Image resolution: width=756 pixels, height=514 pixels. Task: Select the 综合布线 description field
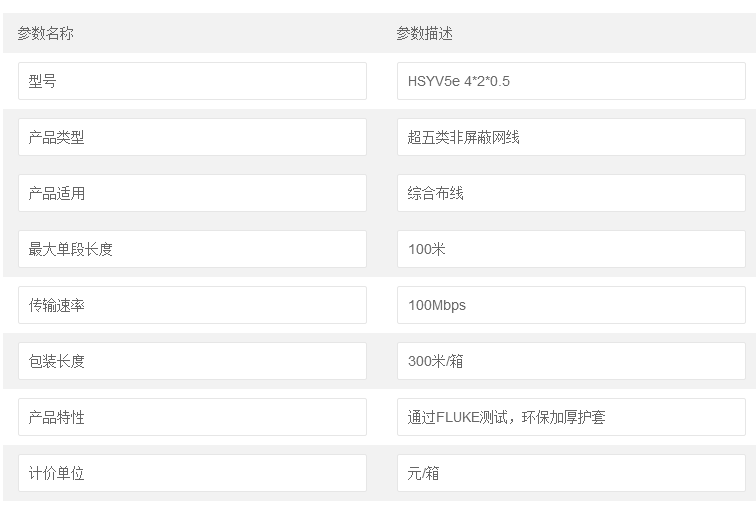(x=571, y=193)
